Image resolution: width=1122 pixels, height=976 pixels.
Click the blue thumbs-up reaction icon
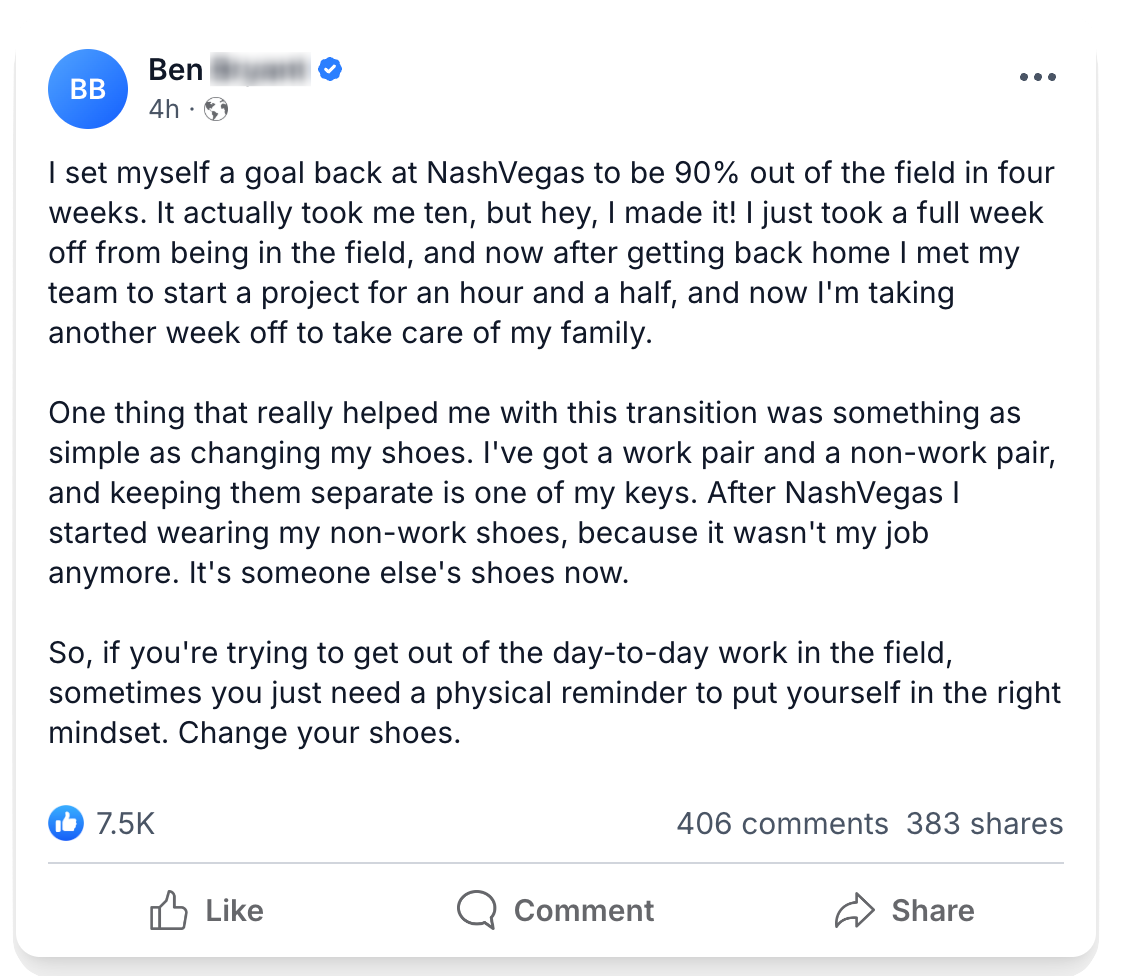pos(66,823)
